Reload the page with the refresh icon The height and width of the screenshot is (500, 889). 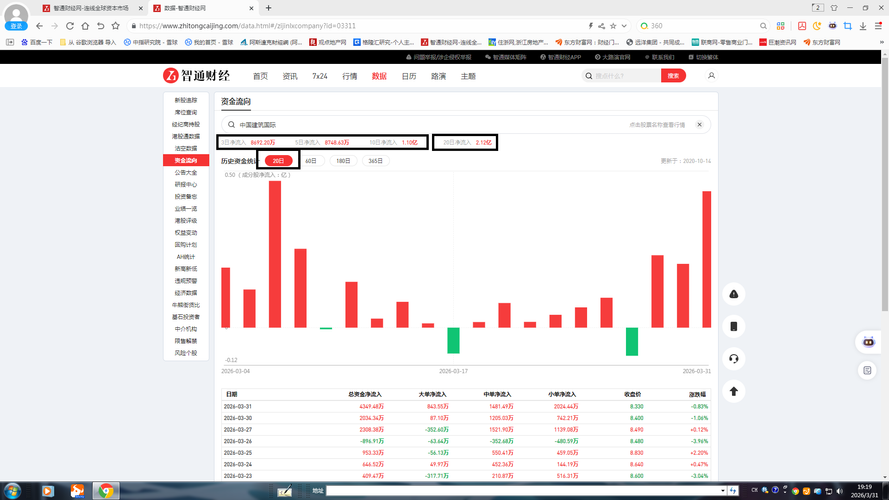pos(70,26)
